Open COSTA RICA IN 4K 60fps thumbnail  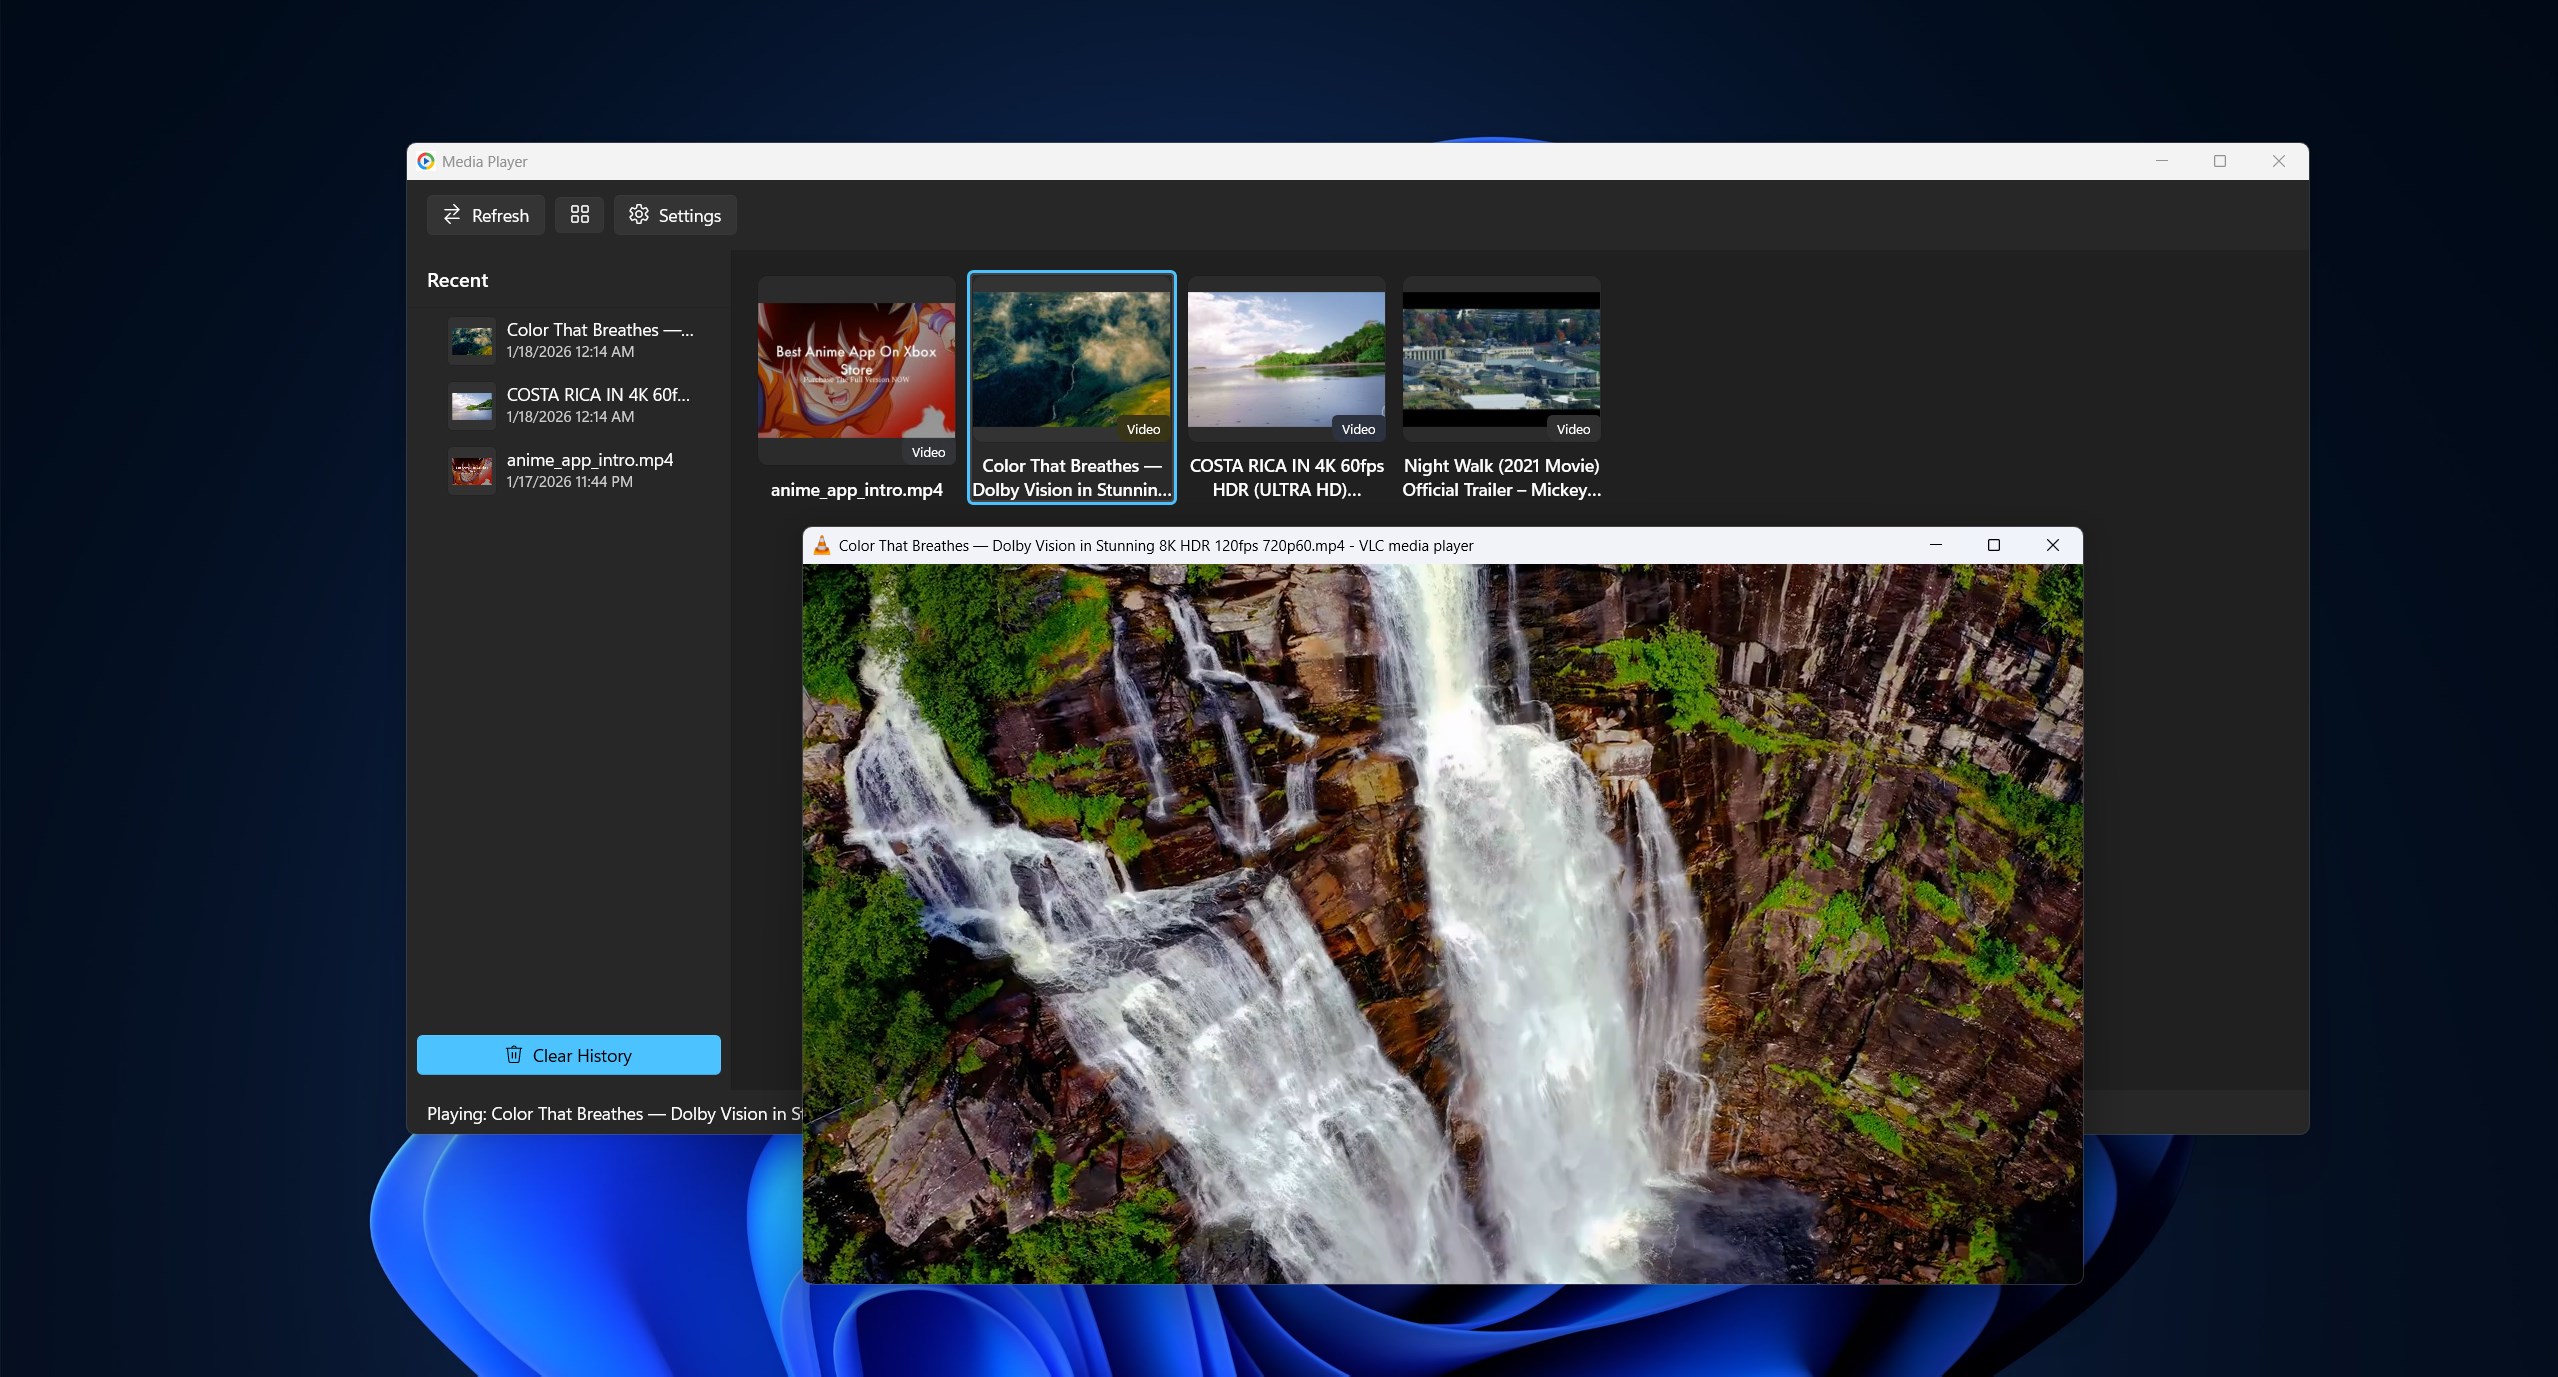tap(1286, 360)
